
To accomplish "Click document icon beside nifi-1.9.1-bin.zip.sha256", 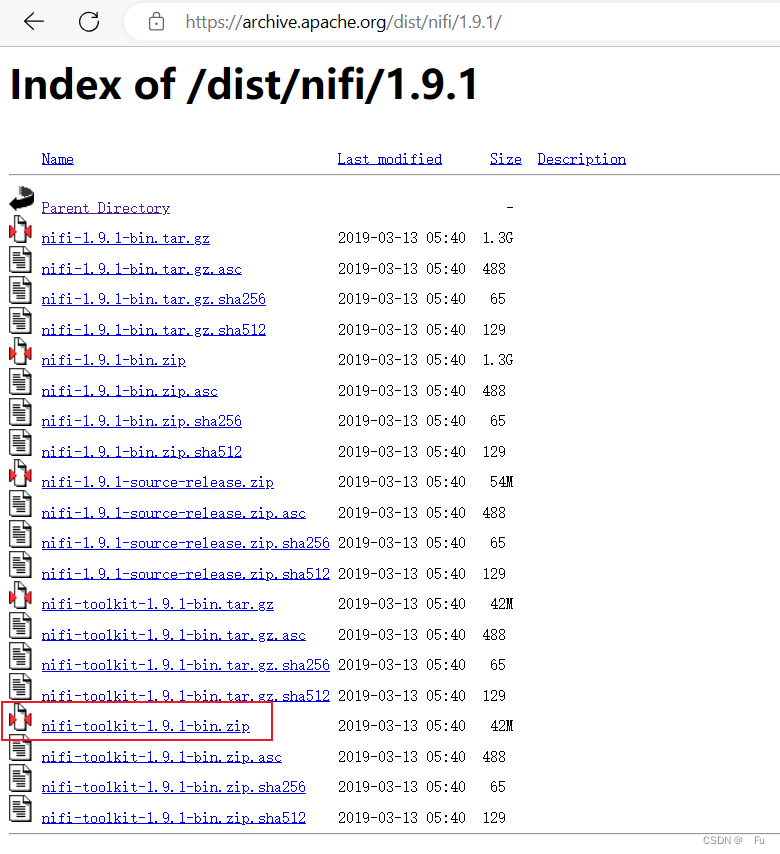I will pyautogui.click(x=20, y=412).
